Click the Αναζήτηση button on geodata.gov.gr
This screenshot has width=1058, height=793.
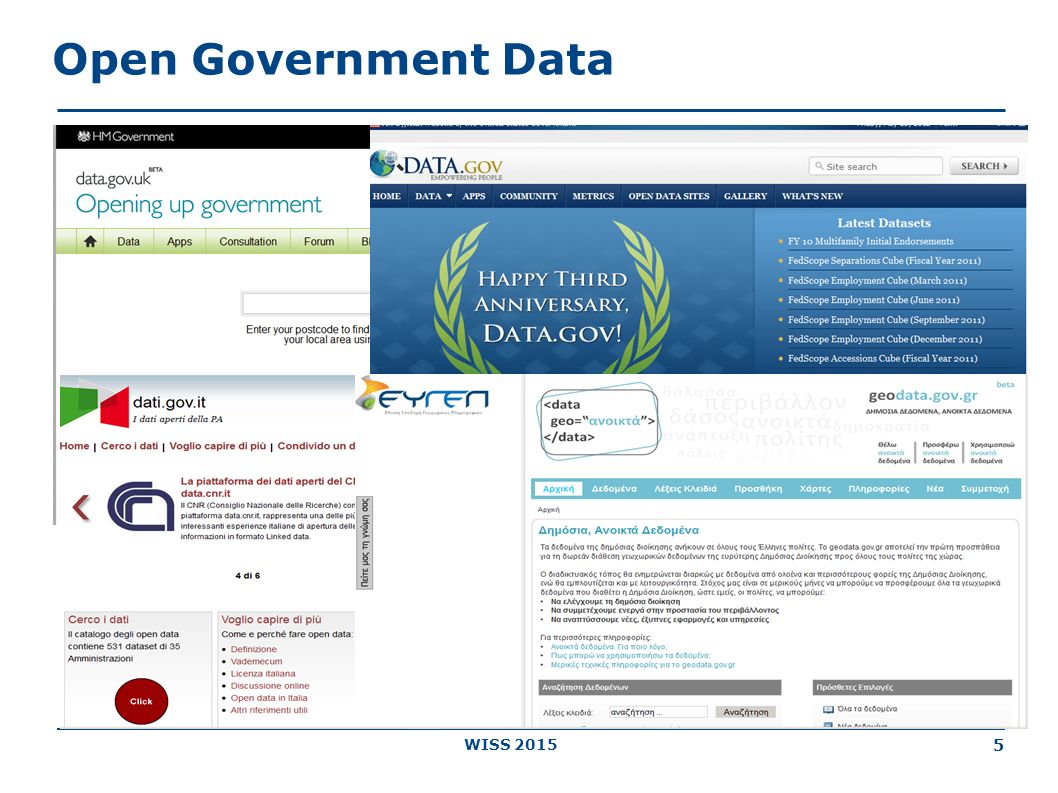(x=746, y=712)
